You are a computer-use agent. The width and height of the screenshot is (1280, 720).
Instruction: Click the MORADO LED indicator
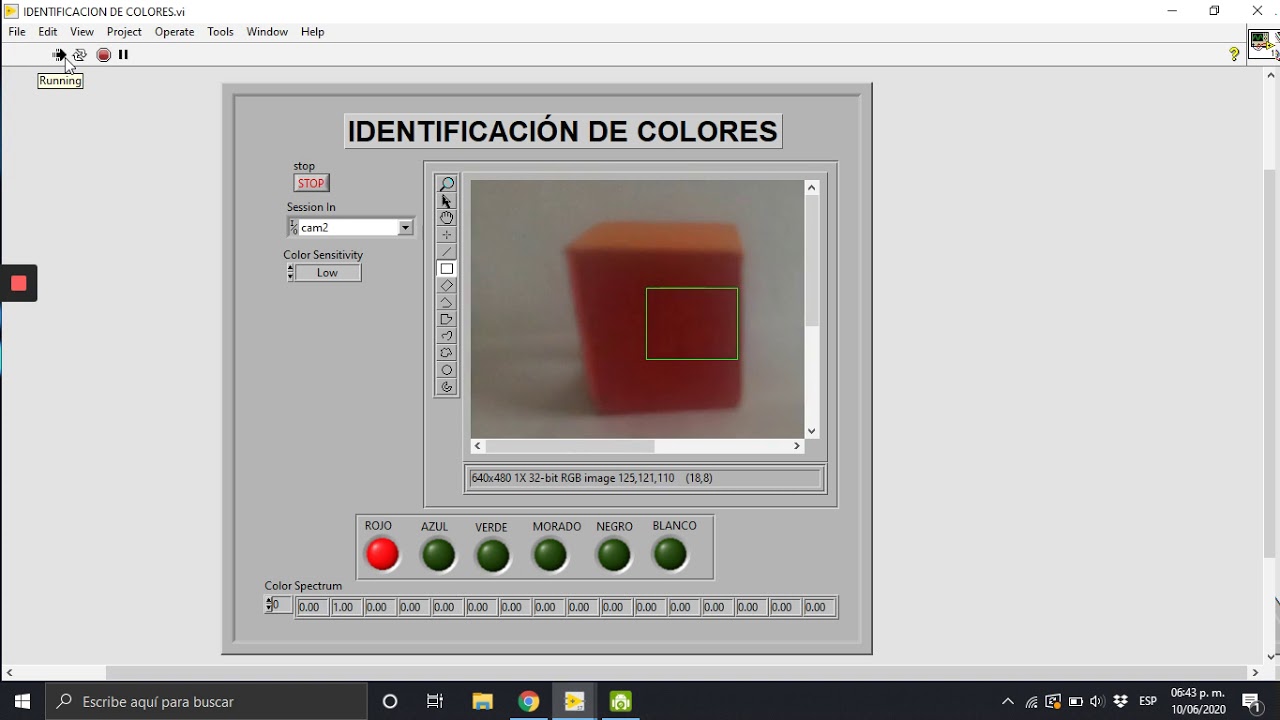(550, 555)
